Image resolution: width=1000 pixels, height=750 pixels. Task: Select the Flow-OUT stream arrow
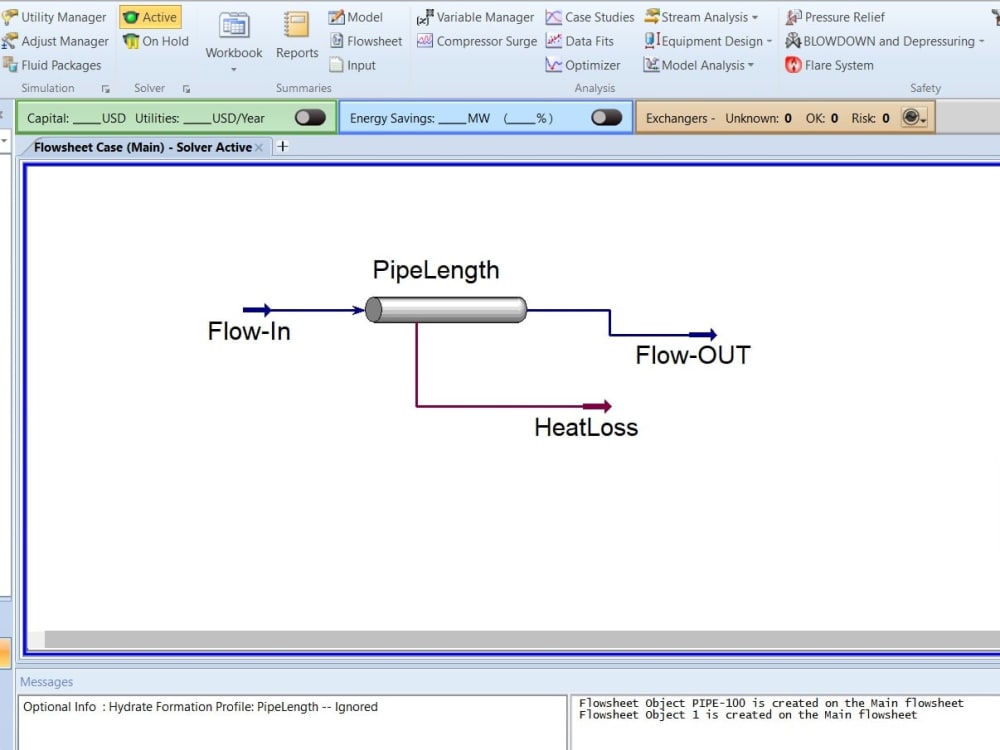click(x=703, y=334)
